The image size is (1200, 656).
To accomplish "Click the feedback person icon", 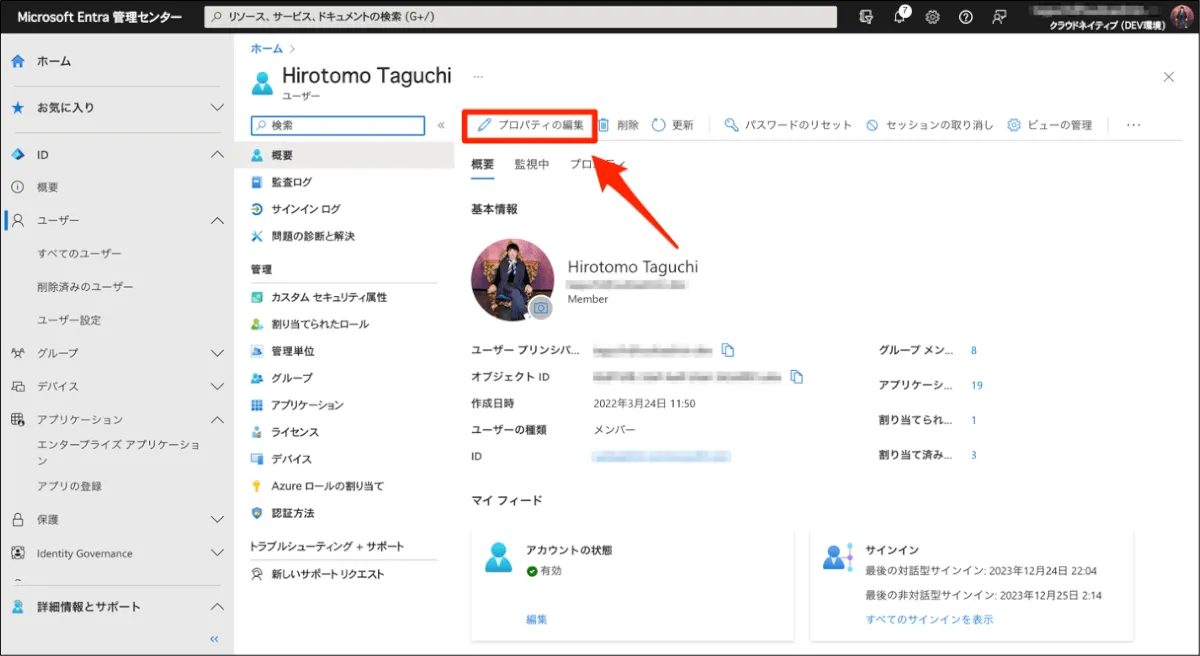I will [x=998, y=17].
